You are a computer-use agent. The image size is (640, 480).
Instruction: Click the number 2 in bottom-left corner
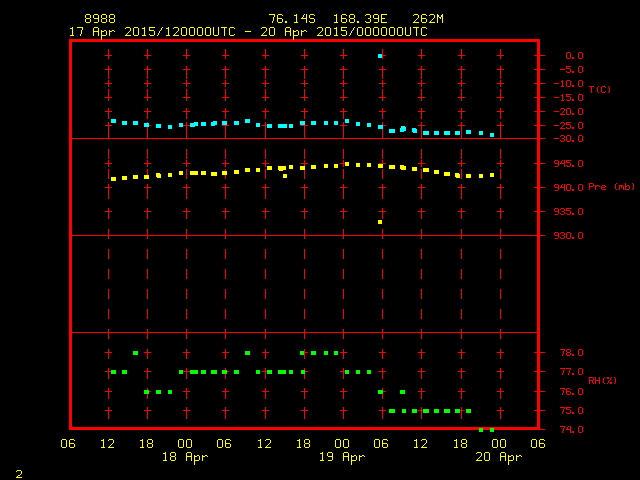coord(19,471)
